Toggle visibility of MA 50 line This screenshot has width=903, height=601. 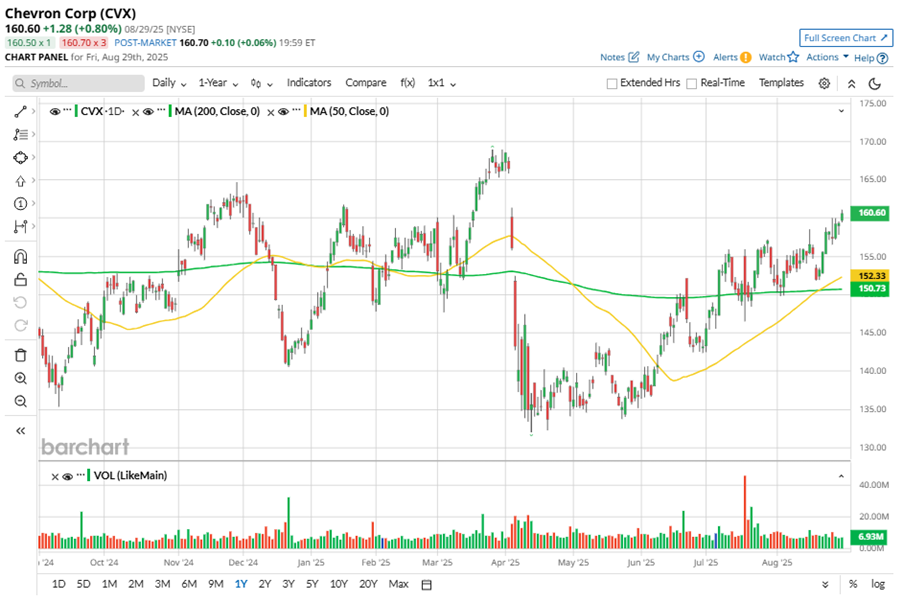pos(283,112)
